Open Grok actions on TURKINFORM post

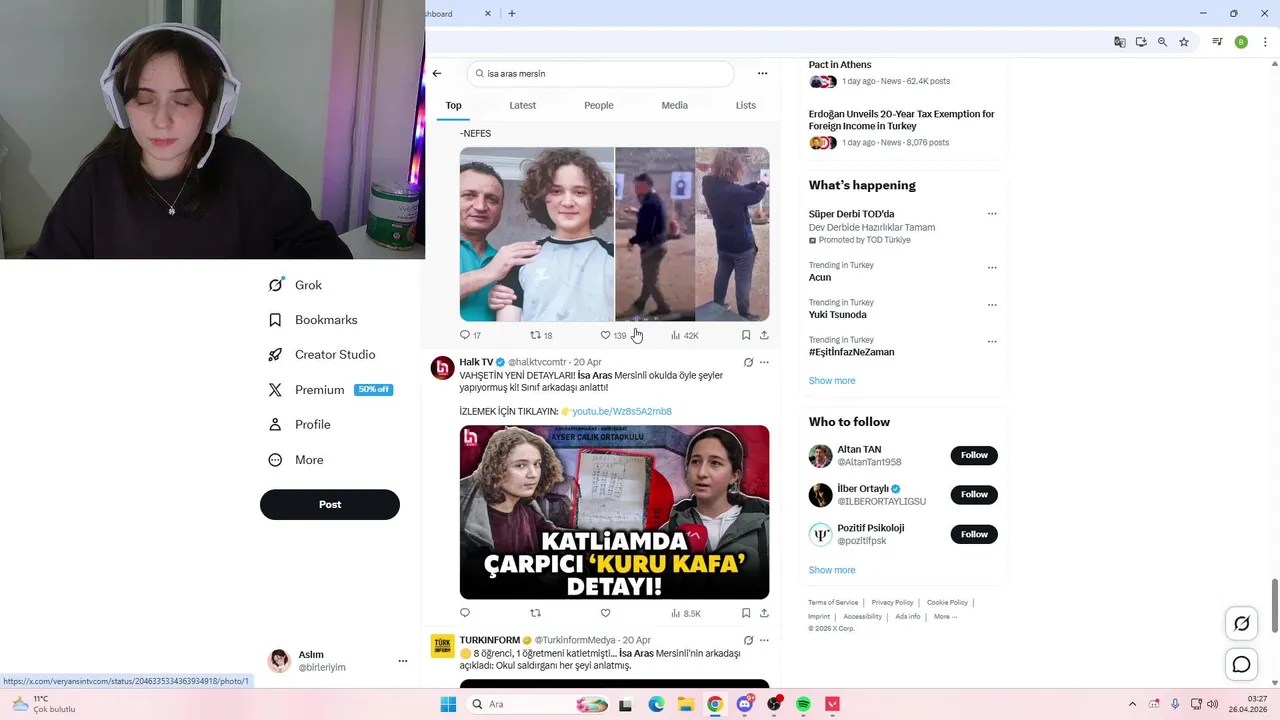(748, 640)
